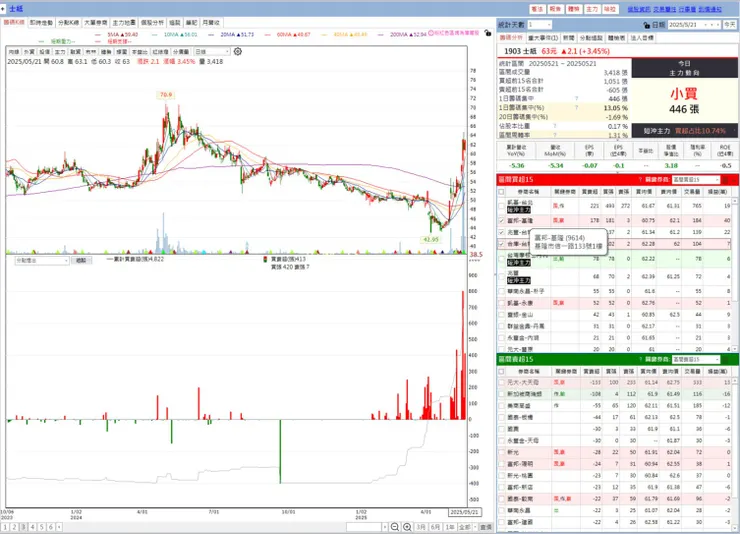Check the 華南永昌-新子 row checkbox
740x534 pixels.
pyautogui.click(x=501, y=291)
